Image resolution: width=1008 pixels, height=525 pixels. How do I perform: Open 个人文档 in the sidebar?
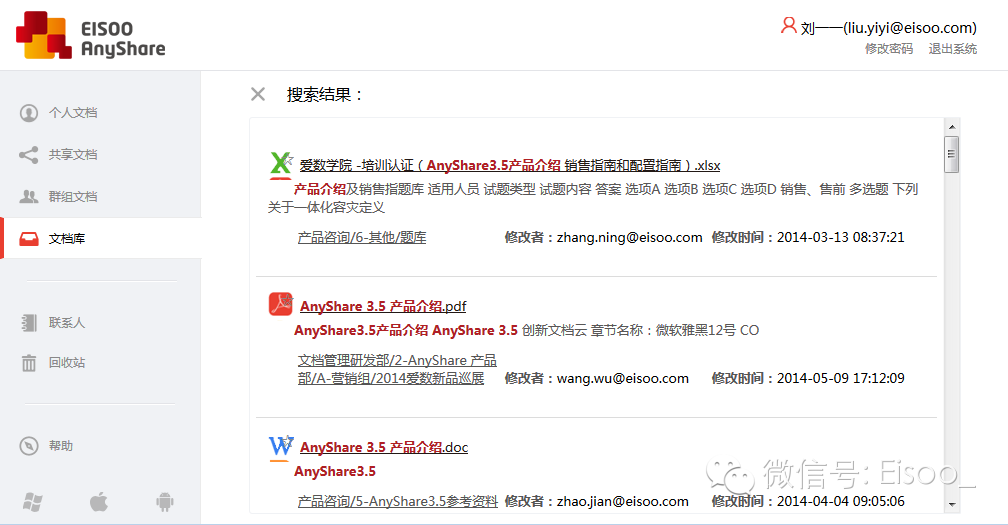(x=73, y=112)
